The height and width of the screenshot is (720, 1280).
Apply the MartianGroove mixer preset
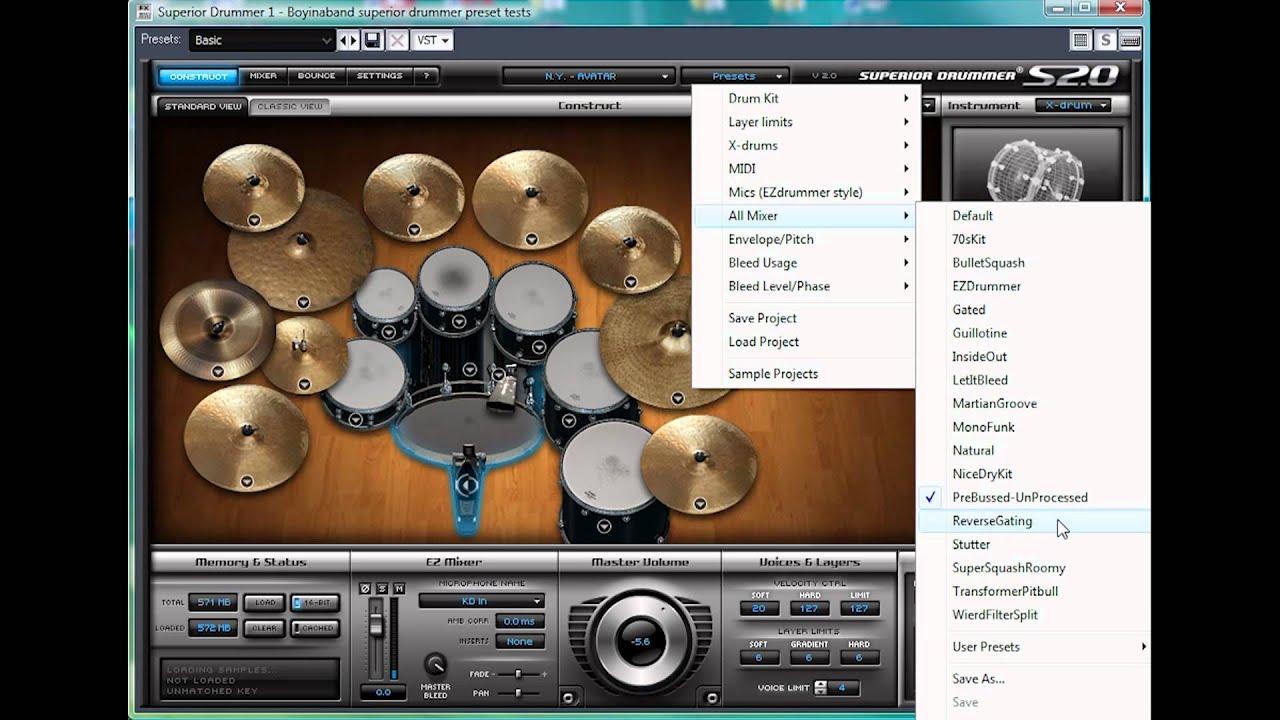[1034, 403]
